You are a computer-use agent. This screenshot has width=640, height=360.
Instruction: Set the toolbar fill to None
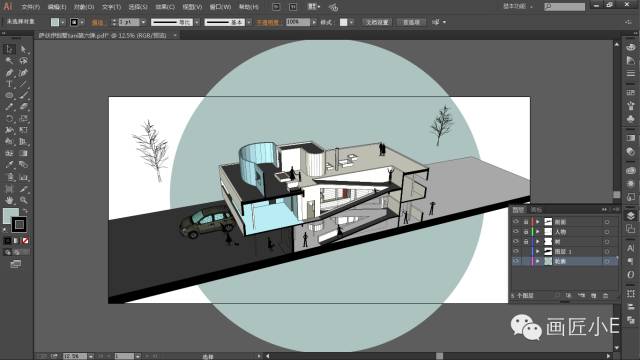coord(25,241)
